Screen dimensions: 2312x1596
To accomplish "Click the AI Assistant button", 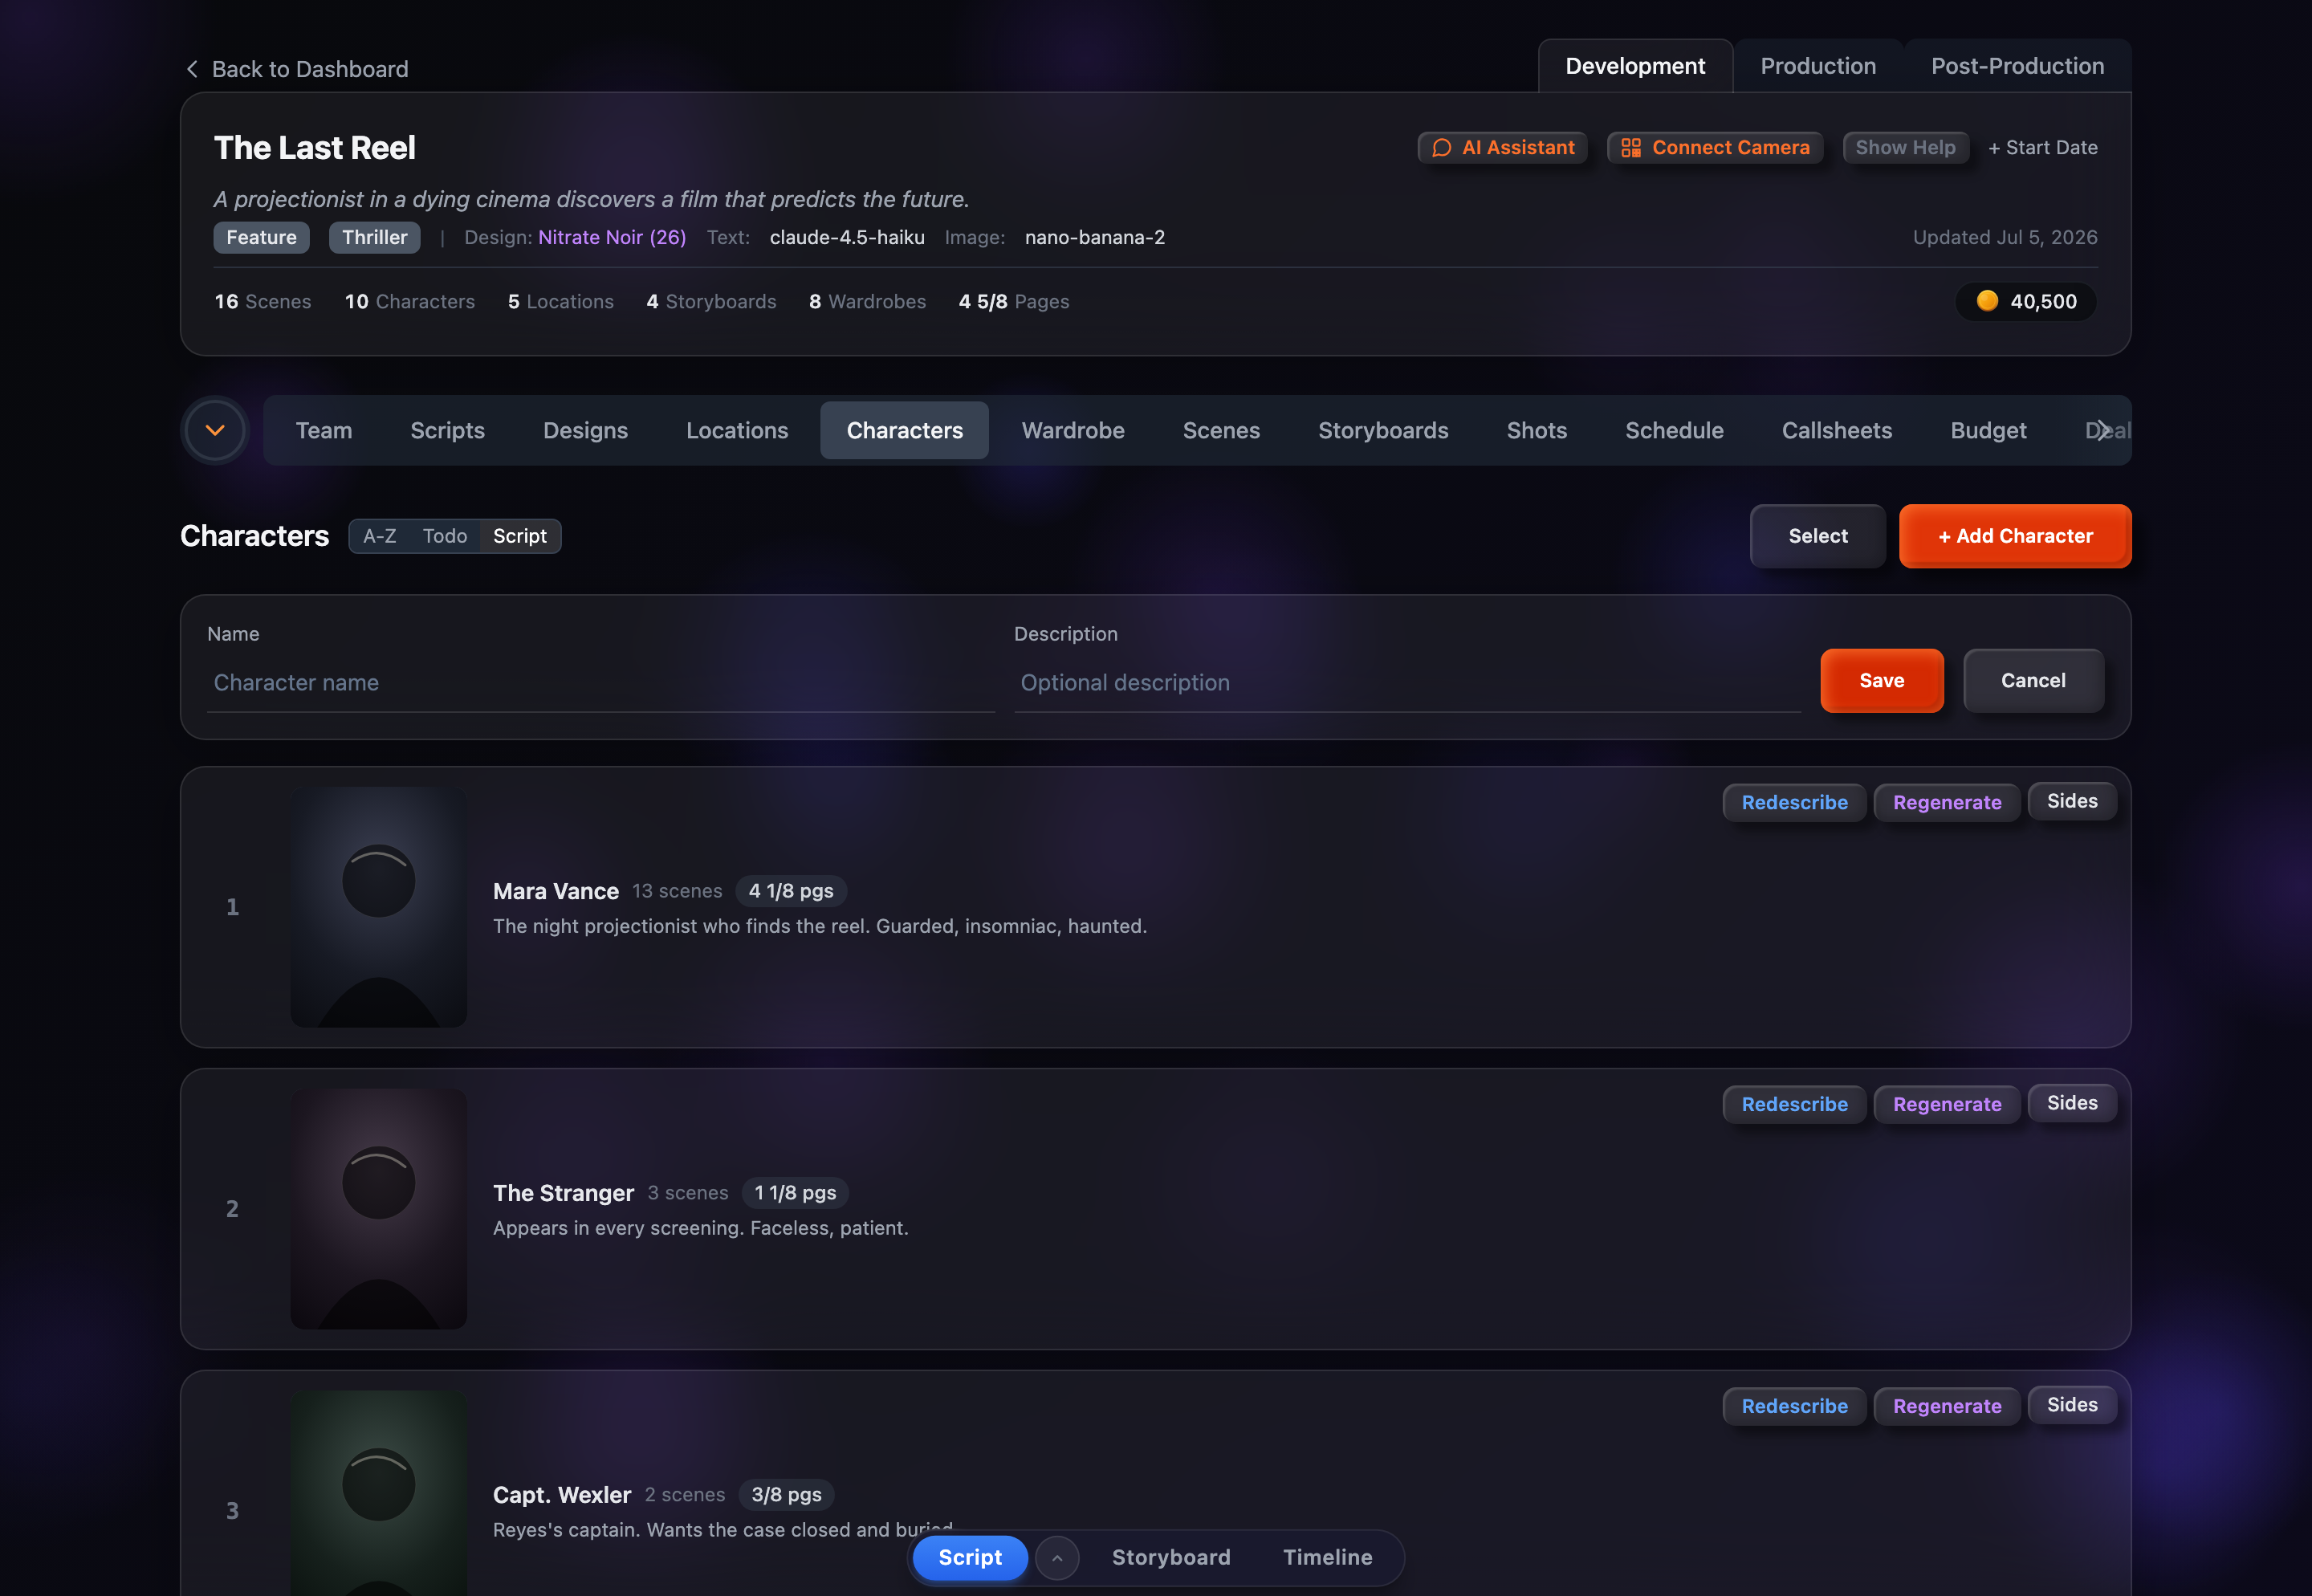I will [1503, 148].
